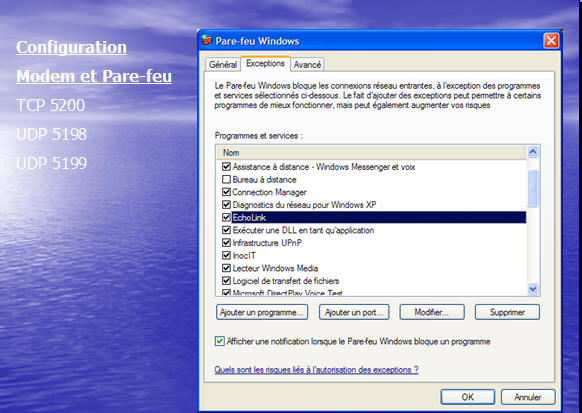This screenshot has height=413, width=582.
Task: Click the TCP 5200 text
Action: [50, 105]
